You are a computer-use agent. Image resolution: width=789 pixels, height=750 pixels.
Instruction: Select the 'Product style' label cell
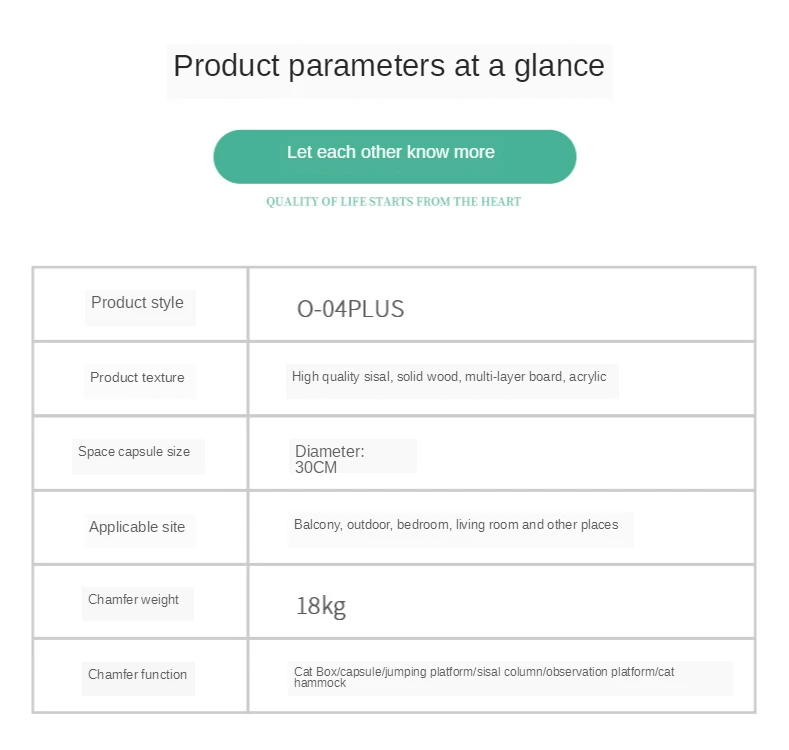tap(140, 305)
